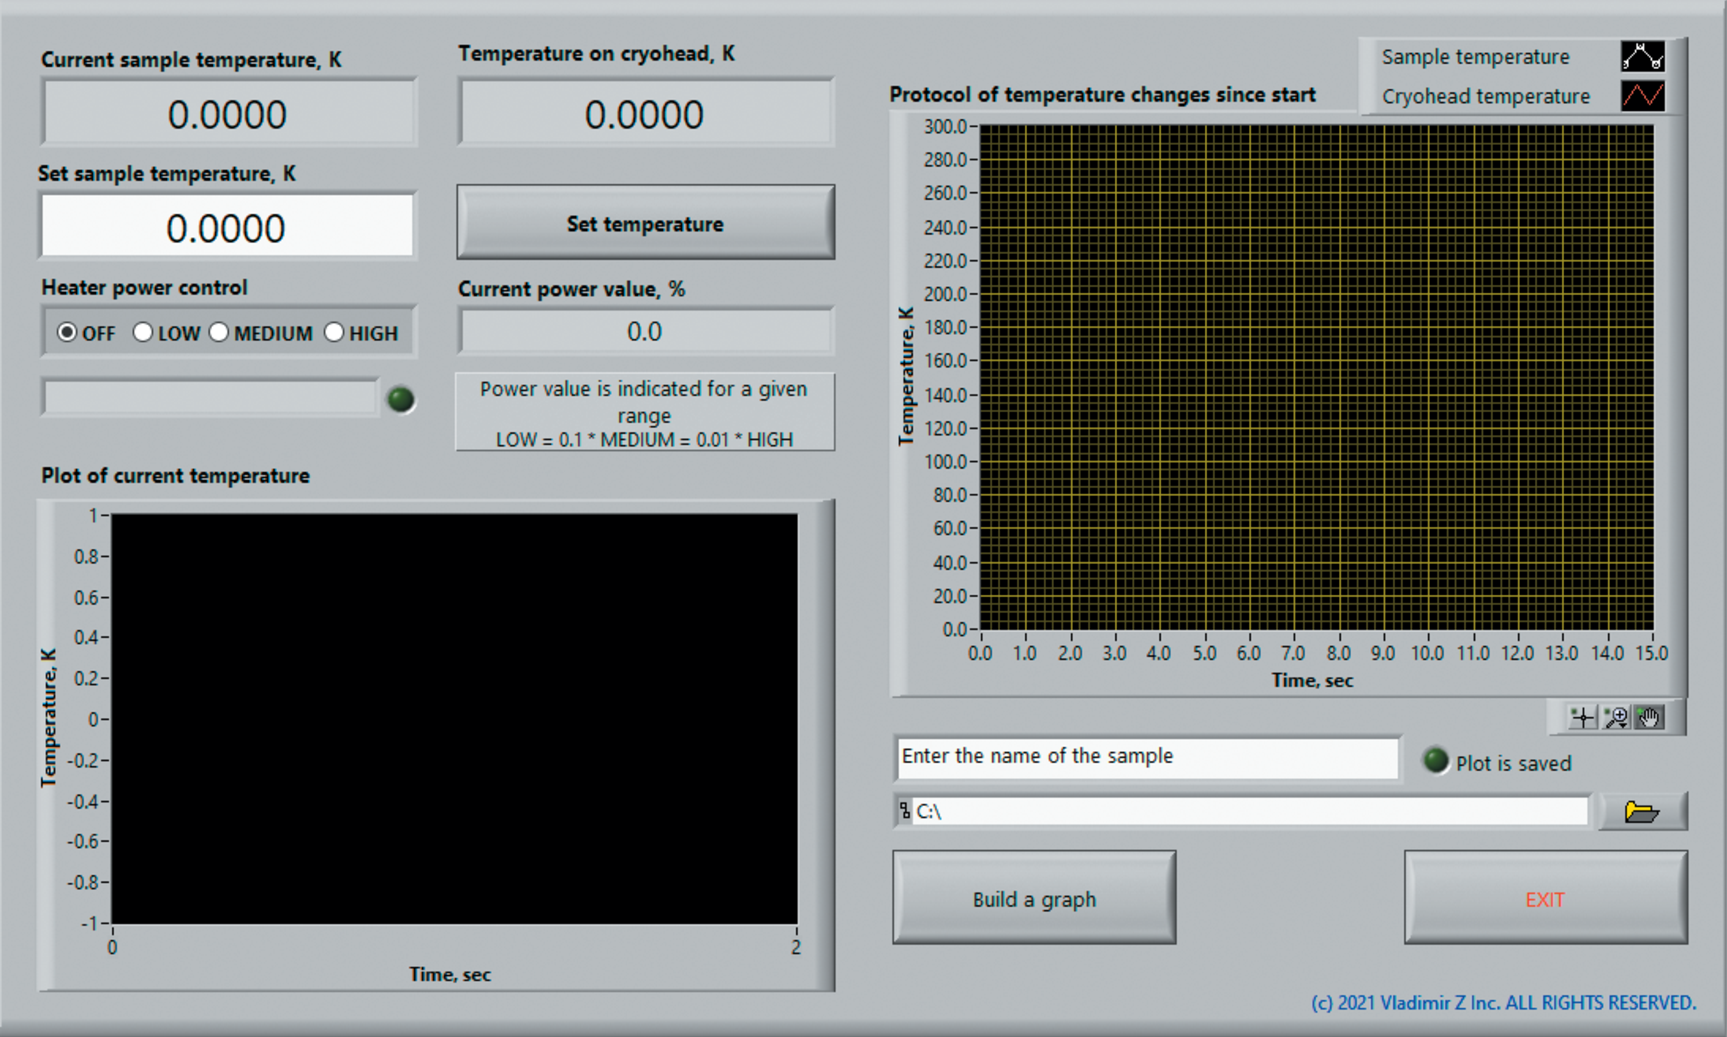
Task: Click the path type icon beside C:\
Action: (x=904, y=811)
